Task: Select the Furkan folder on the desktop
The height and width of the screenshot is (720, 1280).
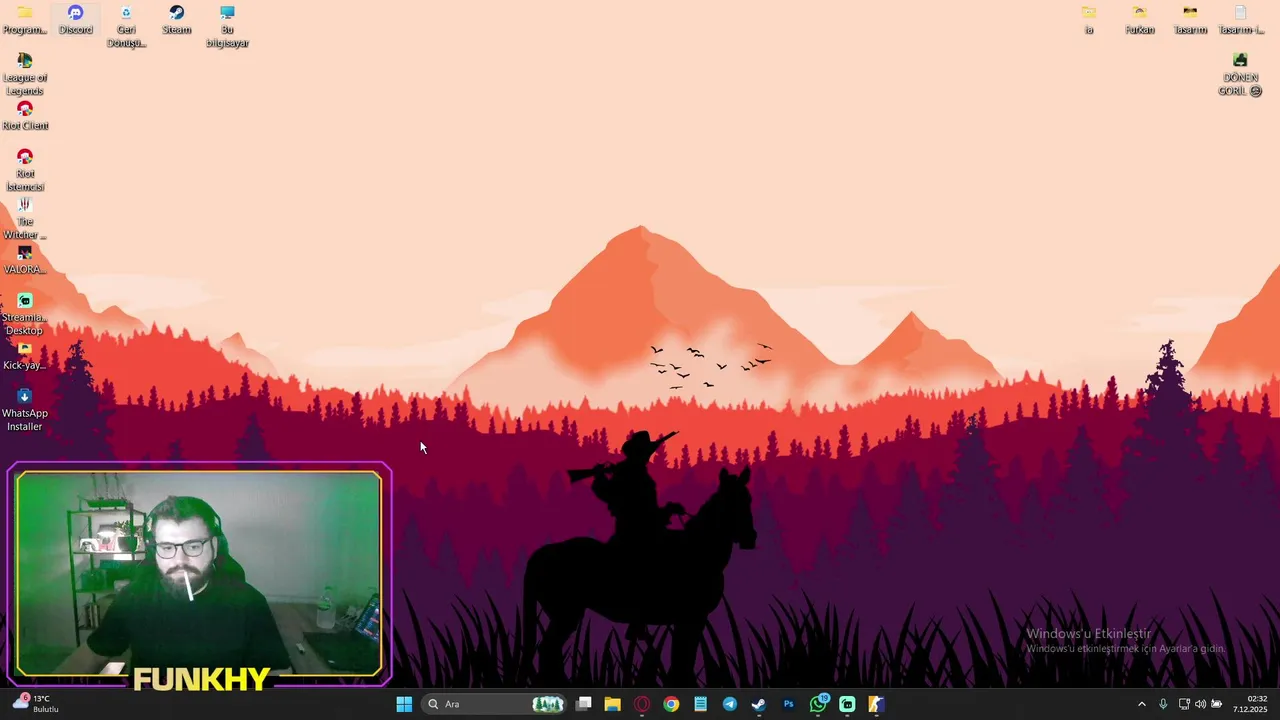Action: pyautogui.click(x=1139, y=19)
